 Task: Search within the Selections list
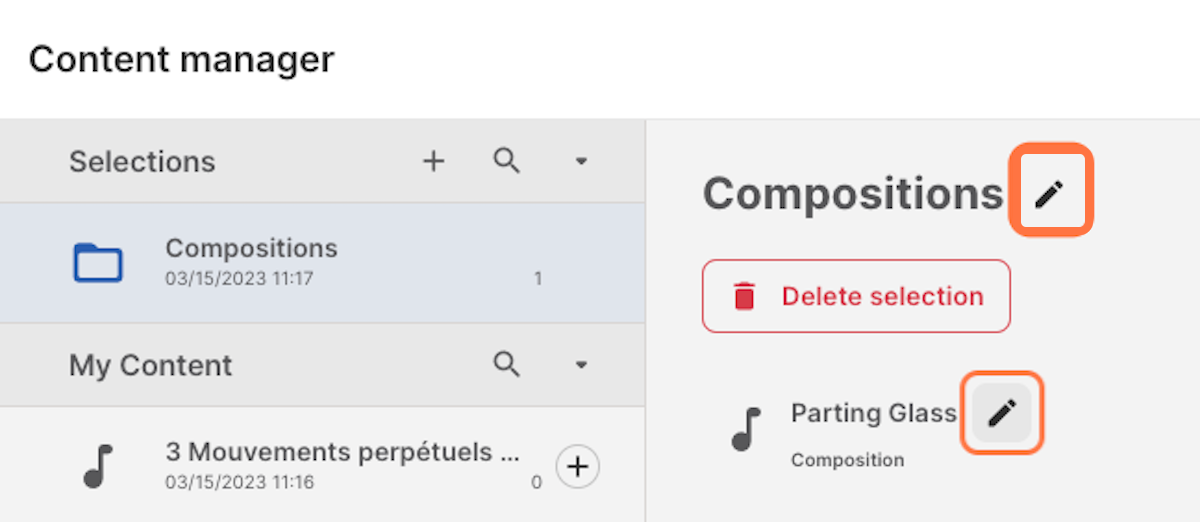coord(507,161)
